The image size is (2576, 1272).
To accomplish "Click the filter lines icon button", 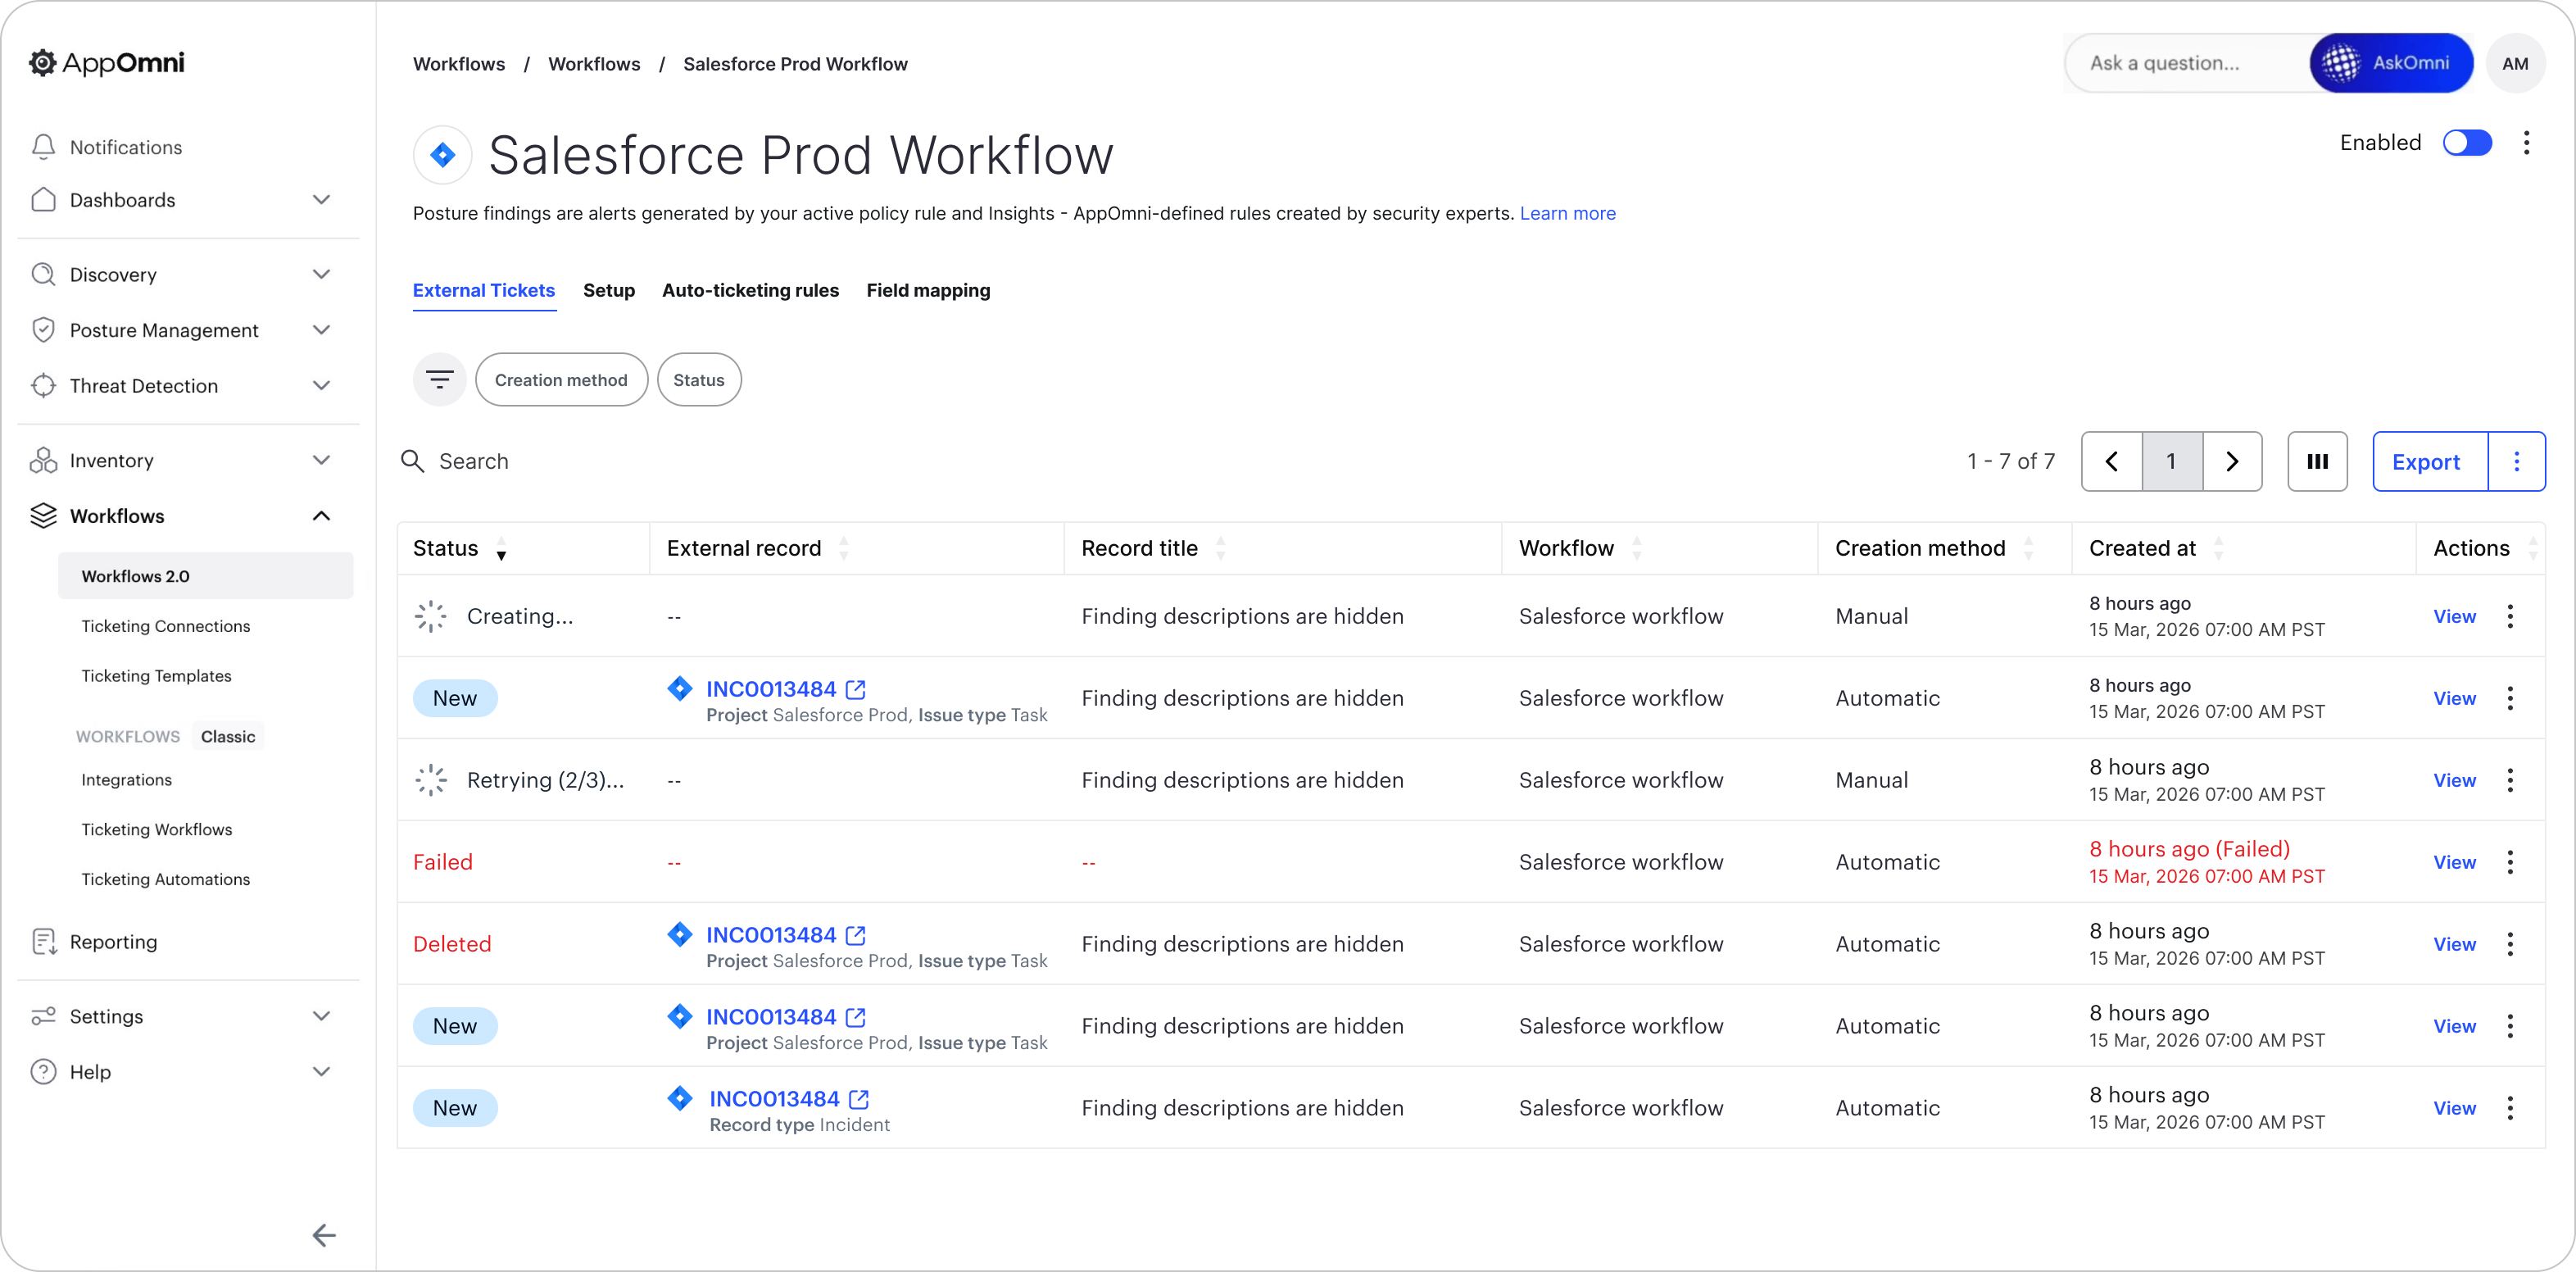I will coord(439,380).
